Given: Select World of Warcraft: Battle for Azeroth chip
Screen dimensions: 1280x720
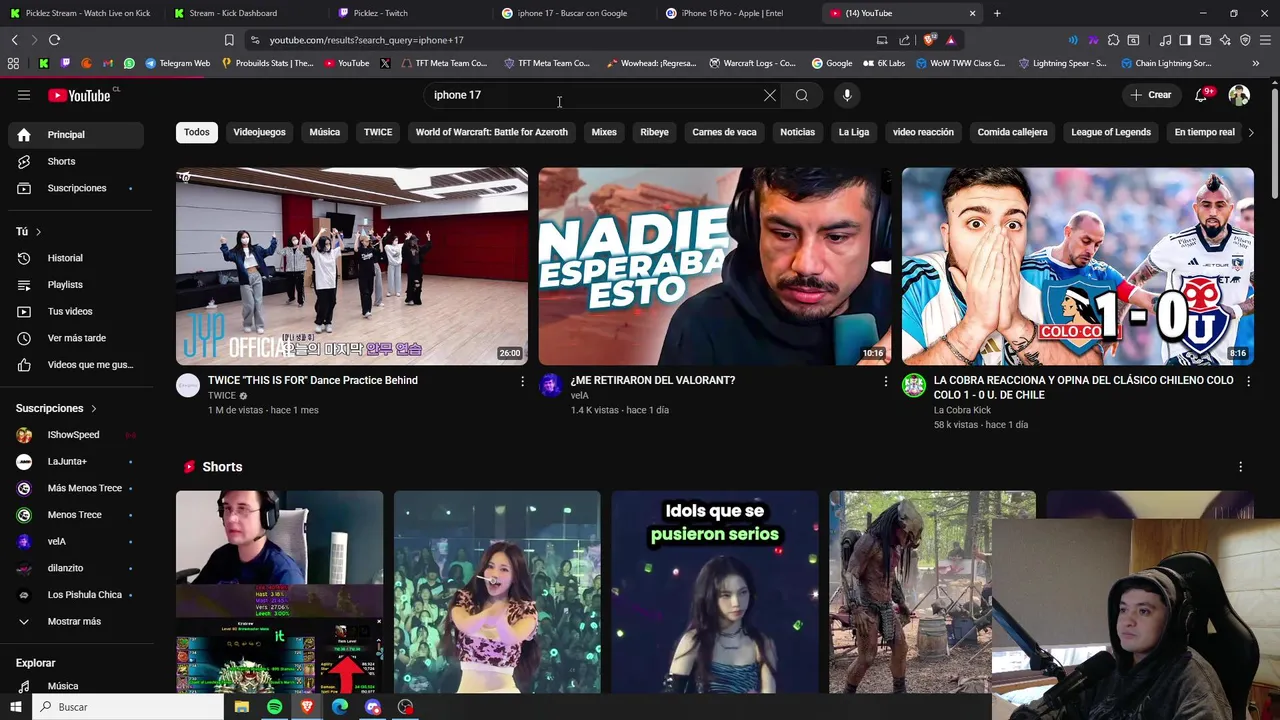Looking at the screenshot, I should point(491,132).
